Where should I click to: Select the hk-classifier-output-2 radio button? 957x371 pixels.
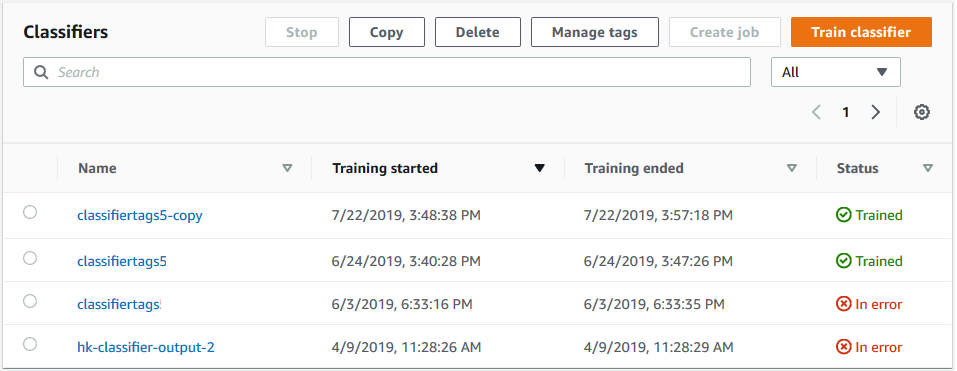tap(30, 344)
